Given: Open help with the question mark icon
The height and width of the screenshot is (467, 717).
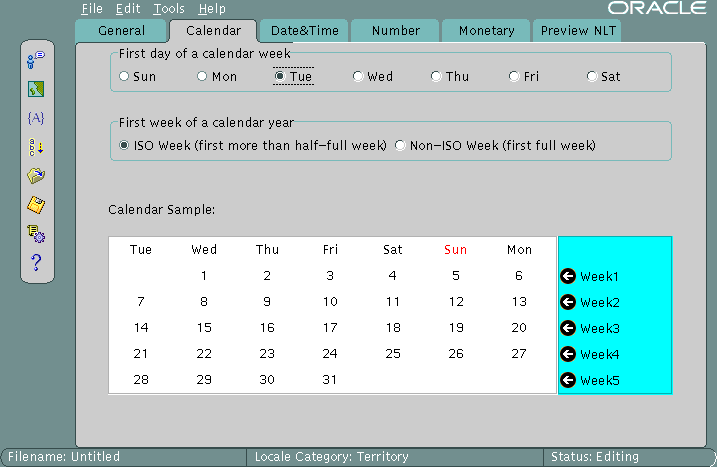Looking at the screenshot, I should coord(36,263).
